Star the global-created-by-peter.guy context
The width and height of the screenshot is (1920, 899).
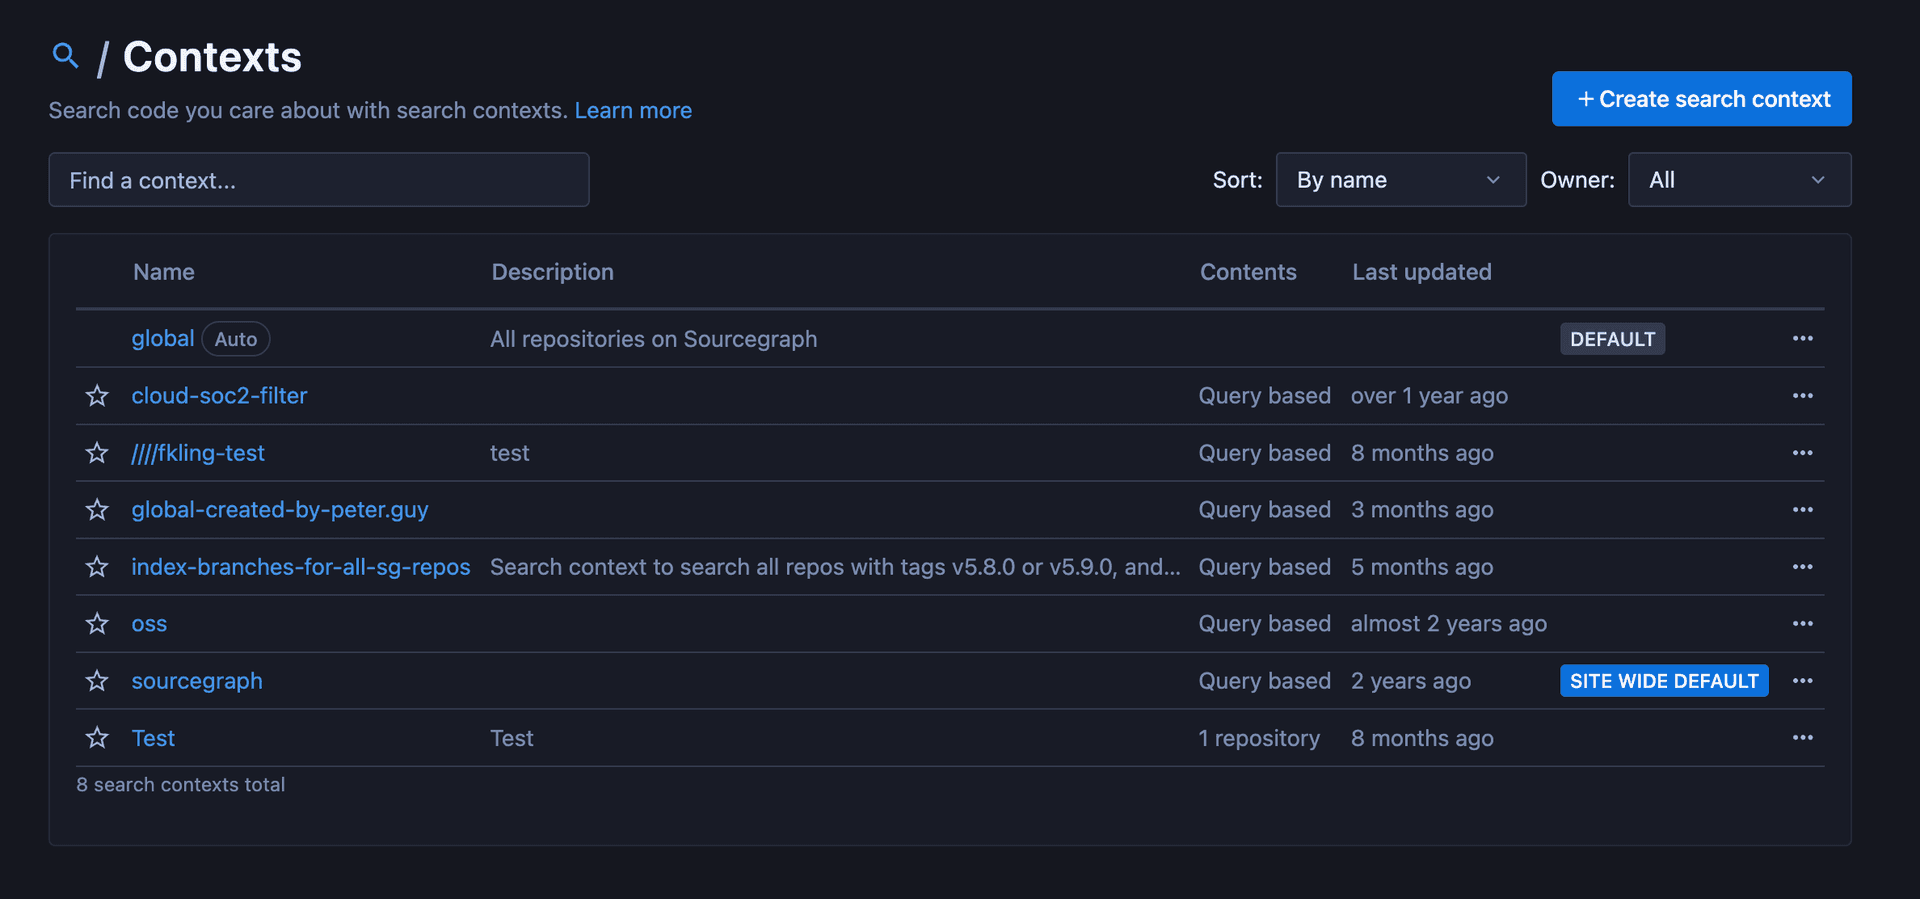pos(97,510)
